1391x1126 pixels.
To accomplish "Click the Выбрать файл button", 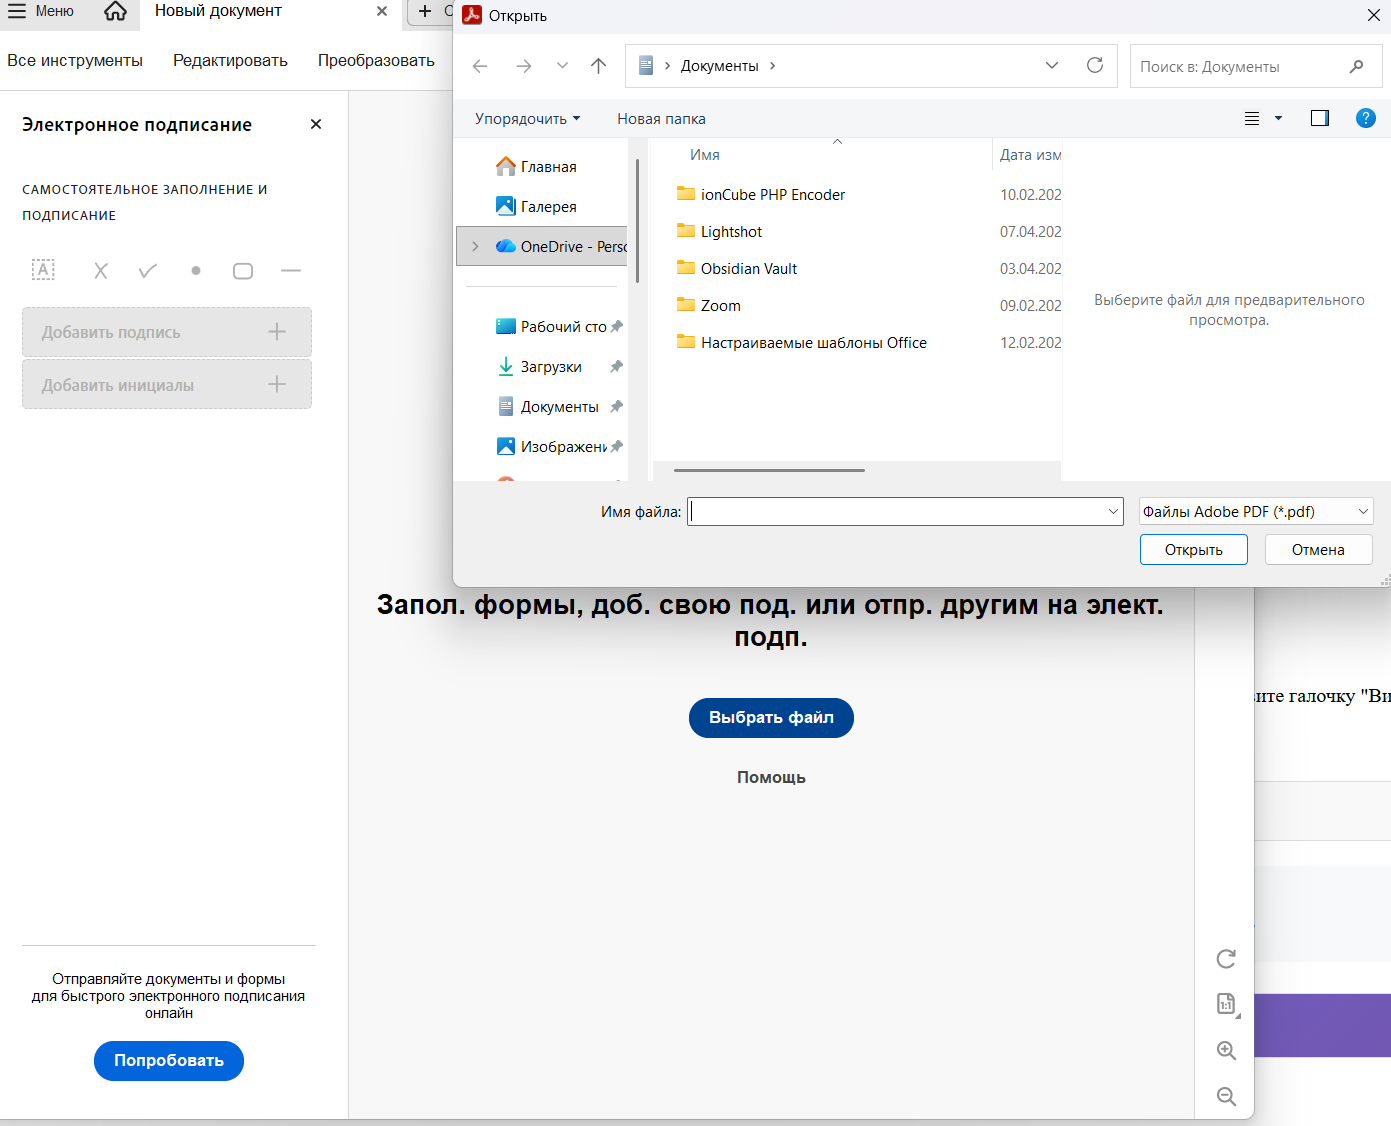I will point(771,718).
